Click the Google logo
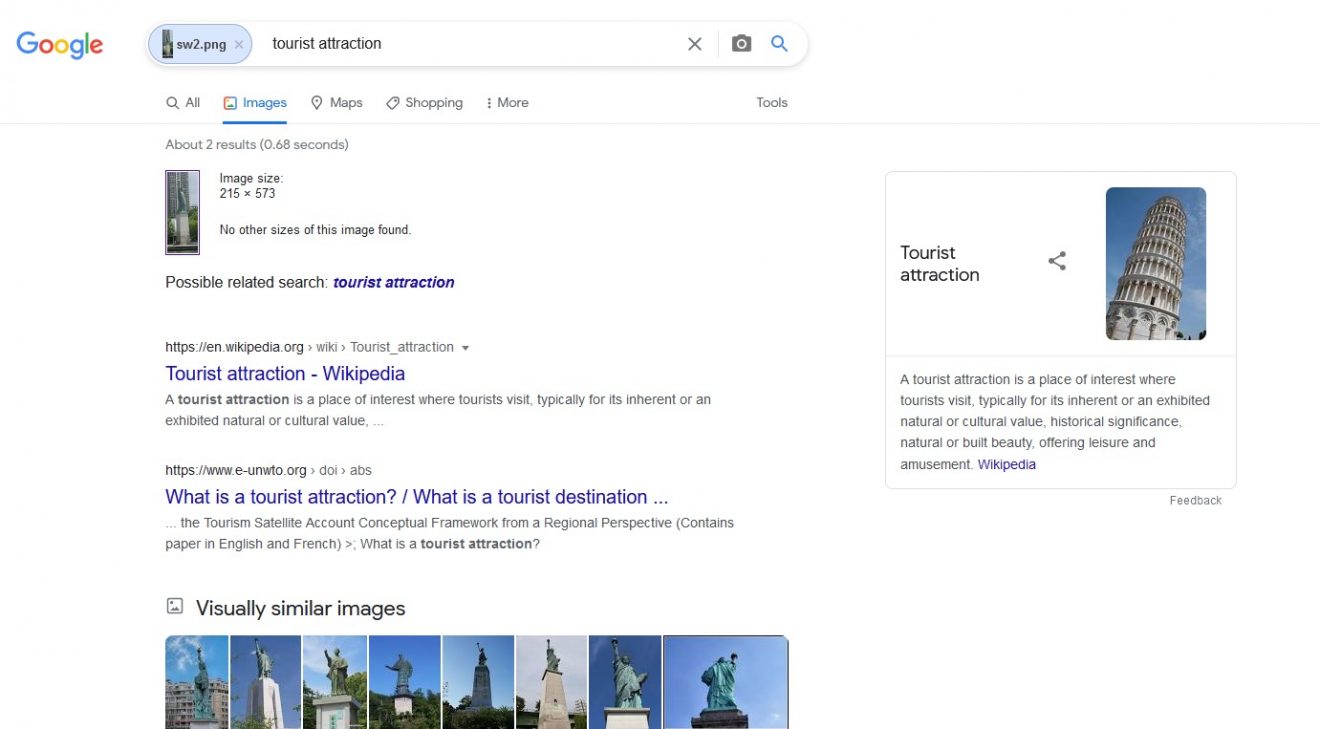Screen dimensions: 1320x729 click(x=60, y=44)
